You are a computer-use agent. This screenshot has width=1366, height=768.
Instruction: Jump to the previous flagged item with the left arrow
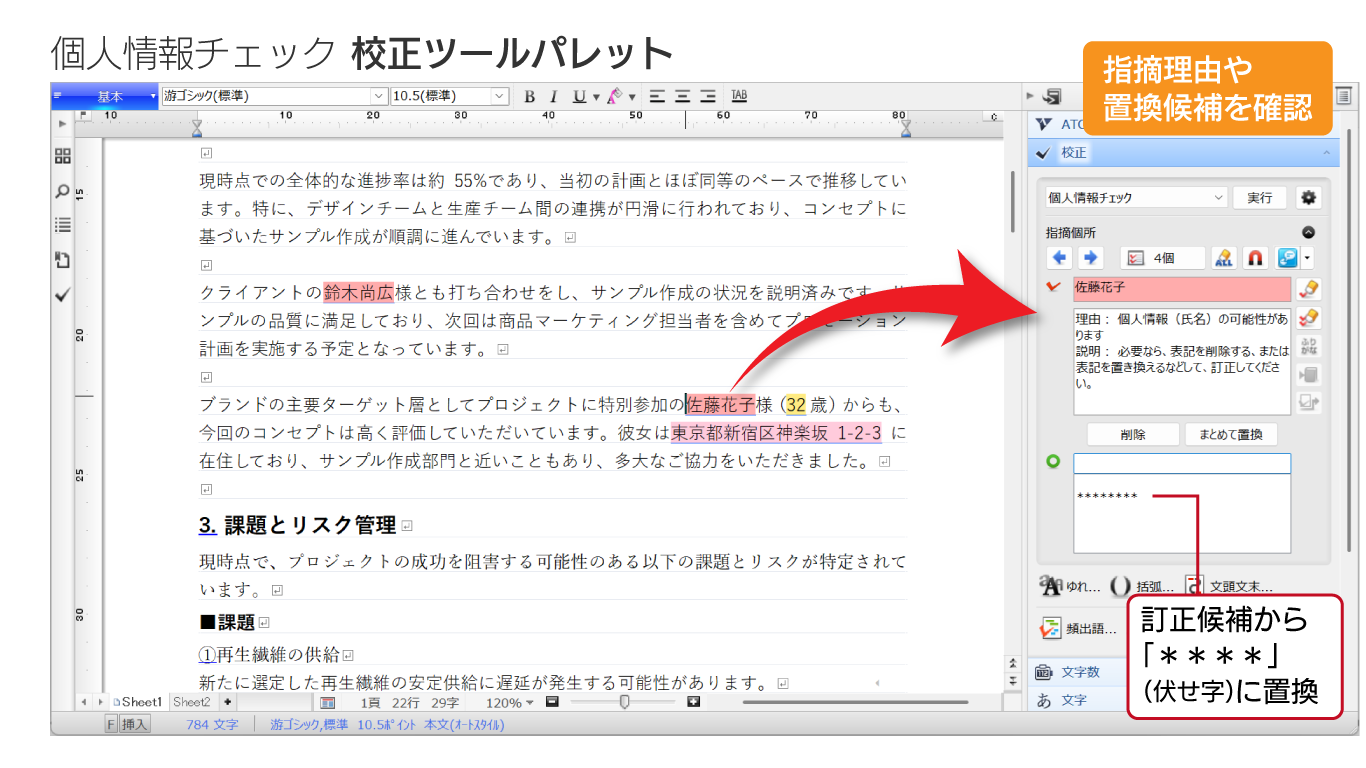coord(1060,258)
